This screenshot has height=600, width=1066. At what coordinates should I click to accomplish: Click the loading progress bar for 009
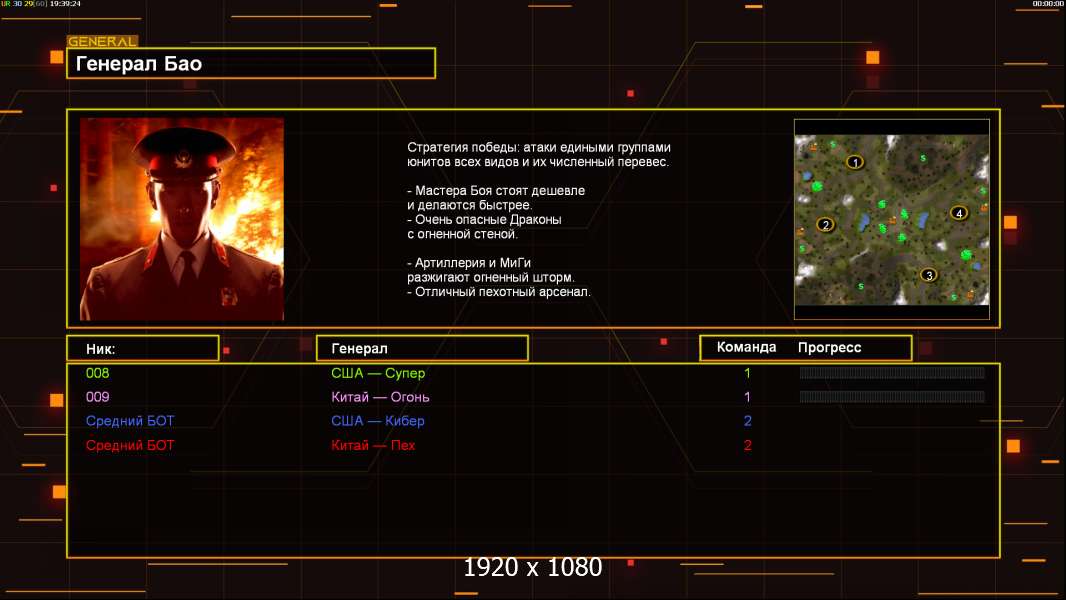892,396
